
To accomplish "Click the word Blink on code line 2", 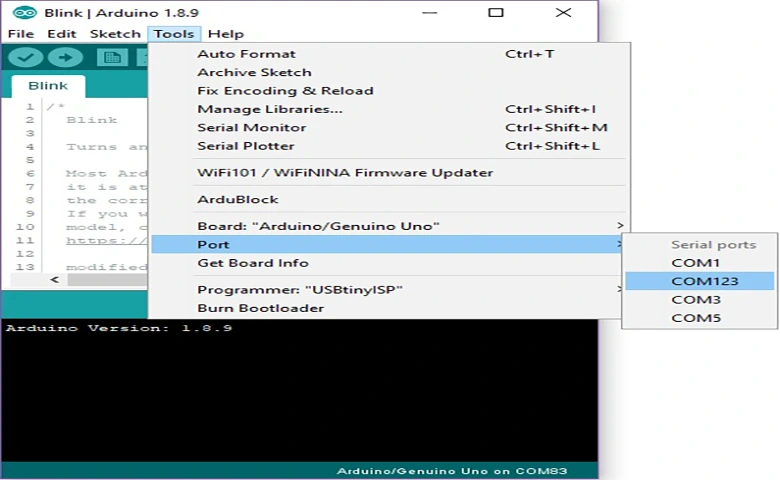I will [x=92, y=120].
